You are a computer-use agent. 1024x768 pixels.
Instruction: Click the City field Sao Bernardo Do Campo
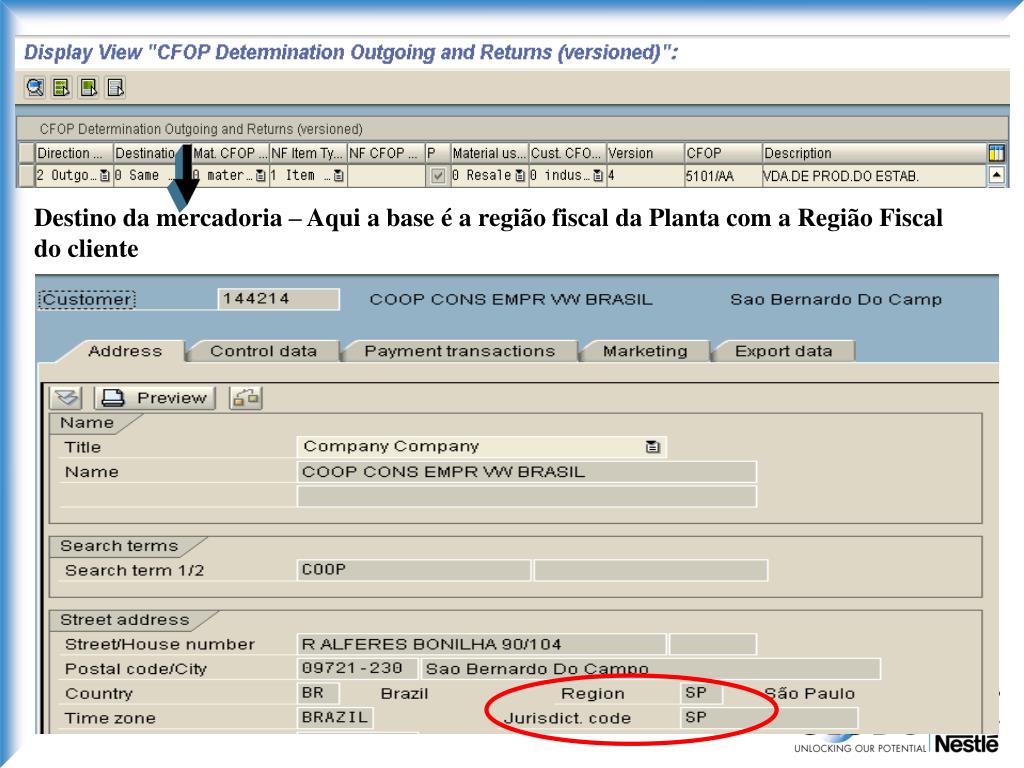(x=651, y=669)
